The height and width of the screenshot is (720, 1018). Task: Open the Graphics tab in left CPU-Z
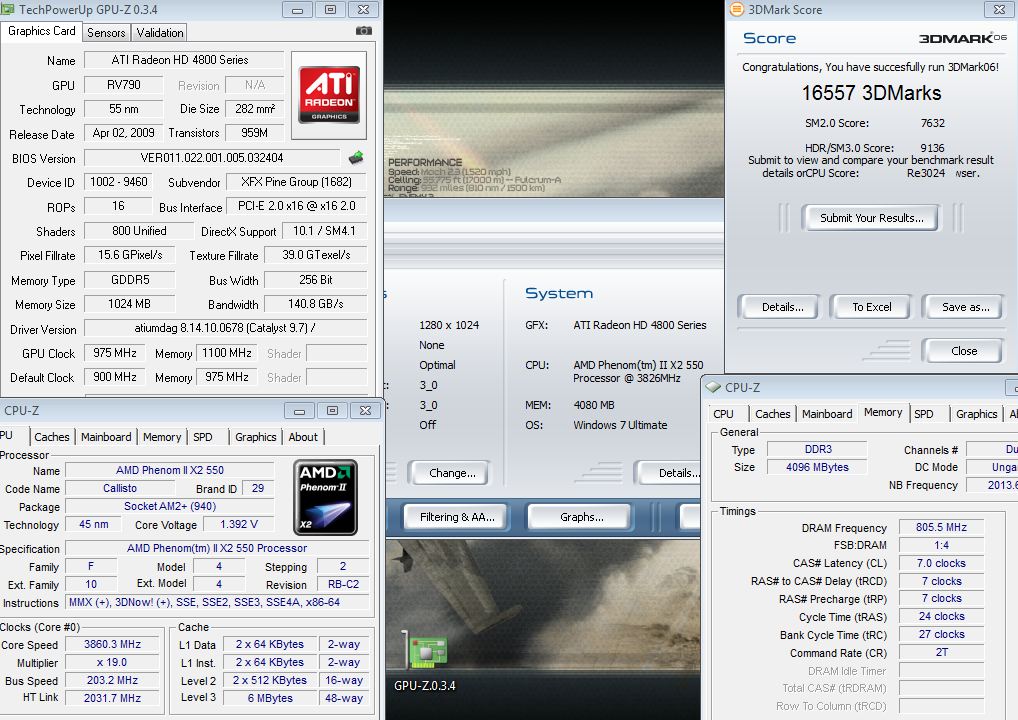pyautogui.click(x=256, y=437)
